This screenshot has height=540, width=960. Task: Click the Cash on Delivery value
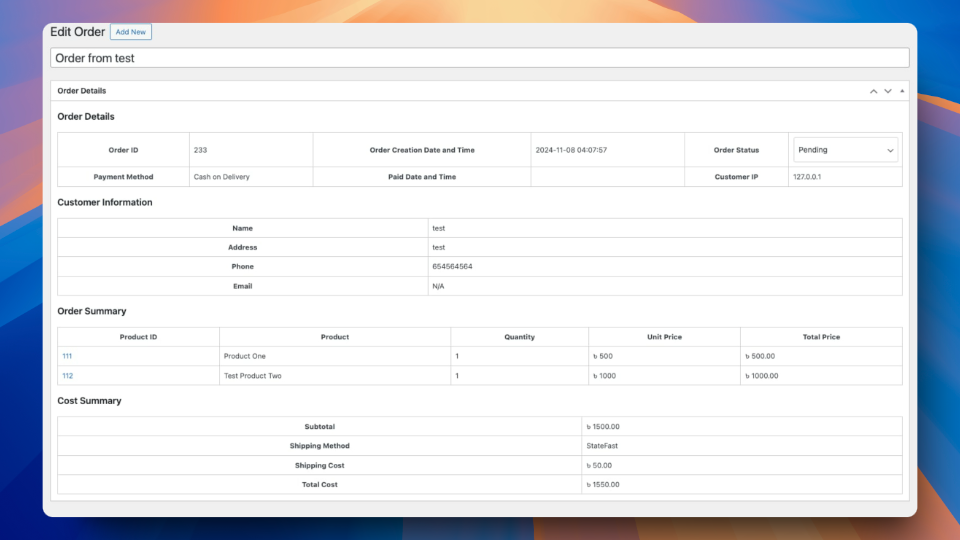click(222, 177)
